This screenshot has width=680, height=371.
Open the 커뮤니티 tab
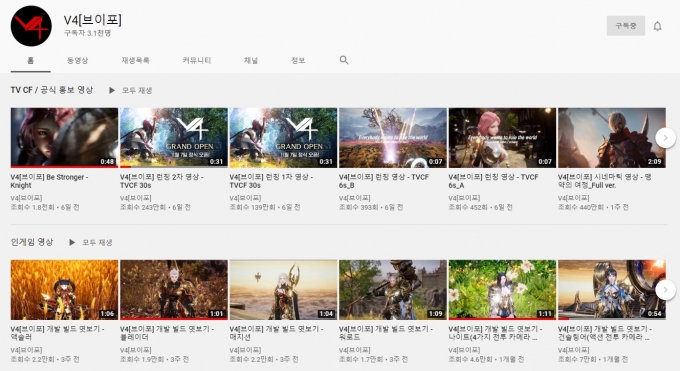click(197, 60)
